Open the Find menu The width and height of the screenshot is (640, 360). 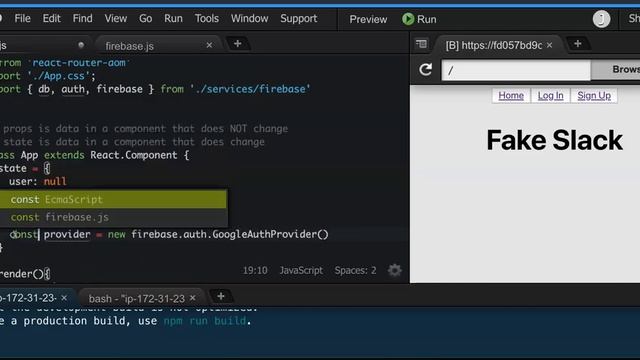(x=82, y=19)
